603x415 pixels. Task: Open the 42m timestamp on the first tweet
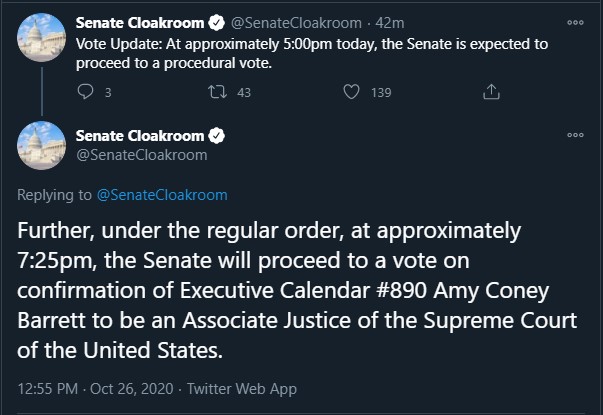pyautogui.click(x=390, y=23)
